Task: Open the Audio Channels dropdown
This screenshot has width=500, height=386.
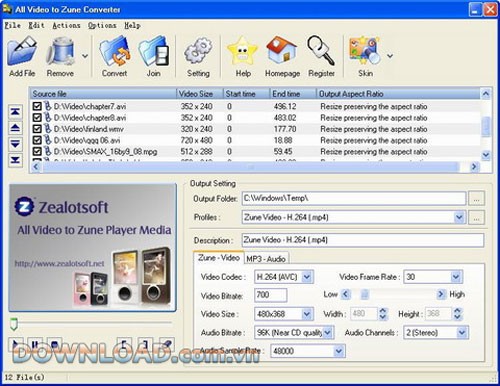Action: [x=462, y=332]
